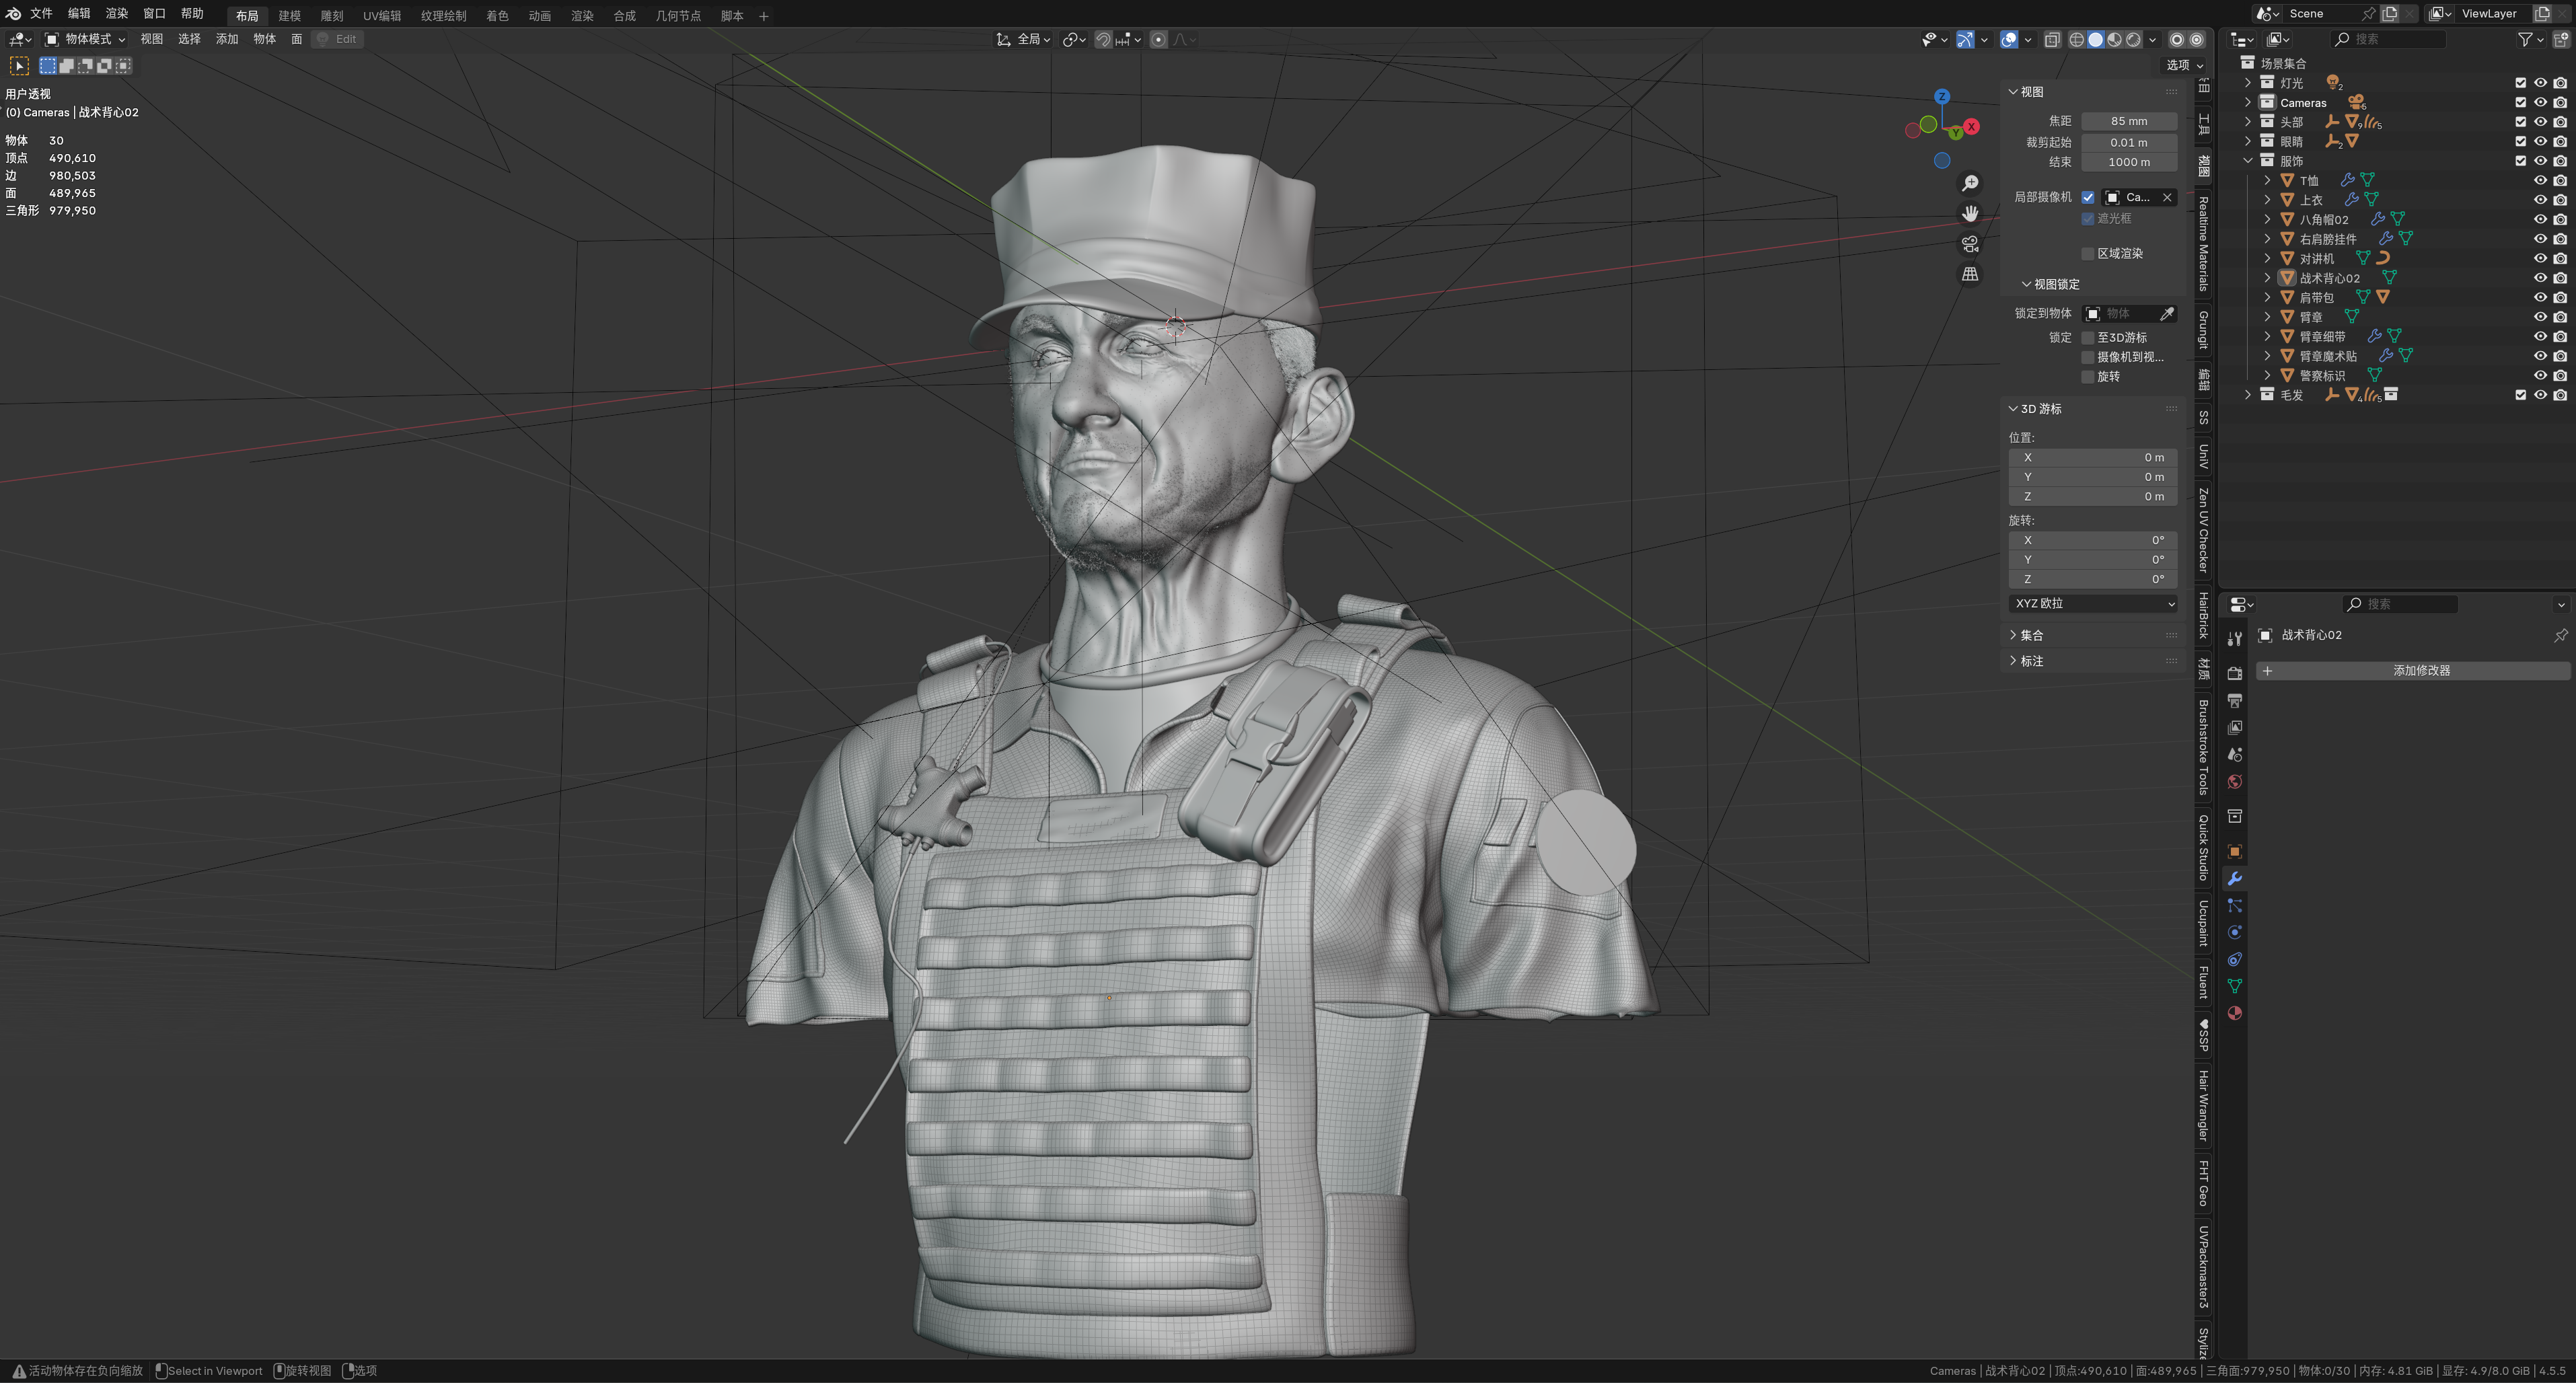The width and height of the screenshot is (2576, 1383).
Task: Open the Render properties tab icon
Action: [2234, 673]
